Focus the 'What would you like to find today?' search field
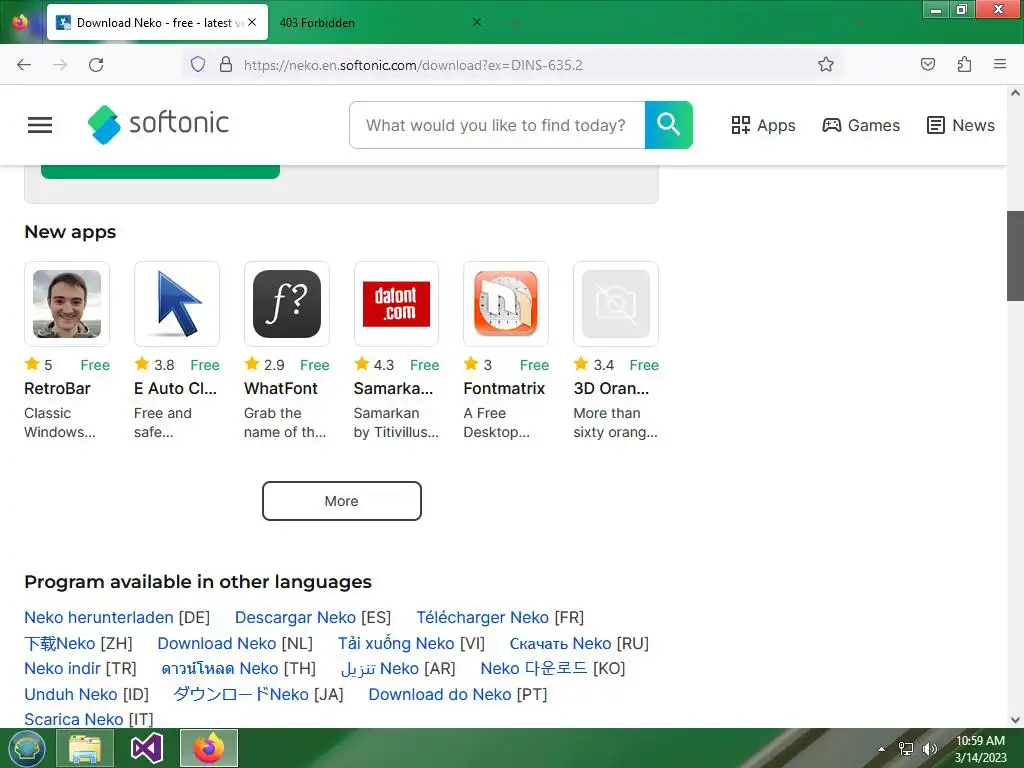 (x=497, y=125)
